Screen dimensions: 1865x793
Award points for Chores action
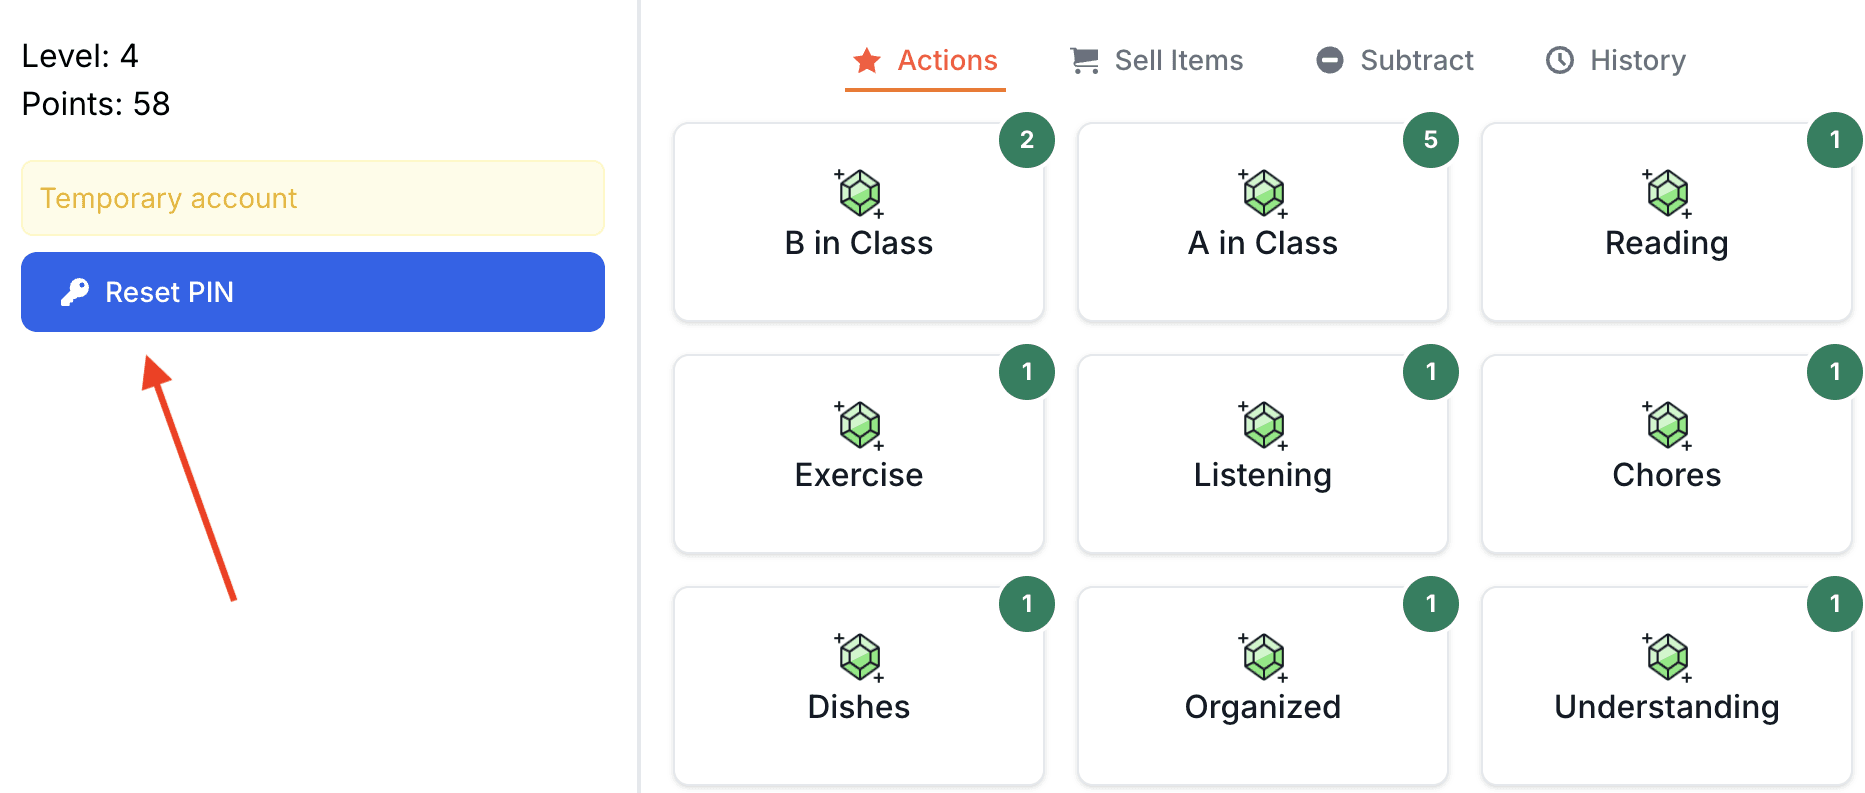tap(1667, 454)
